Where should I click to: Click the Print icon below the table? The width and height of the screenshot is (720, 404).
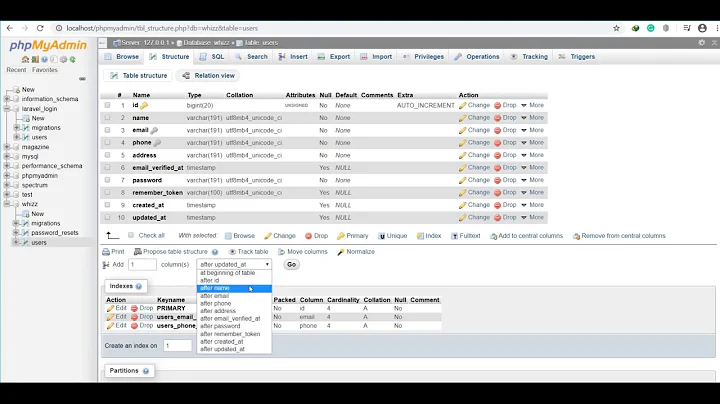pyautogui.click(x=106, y=252)
